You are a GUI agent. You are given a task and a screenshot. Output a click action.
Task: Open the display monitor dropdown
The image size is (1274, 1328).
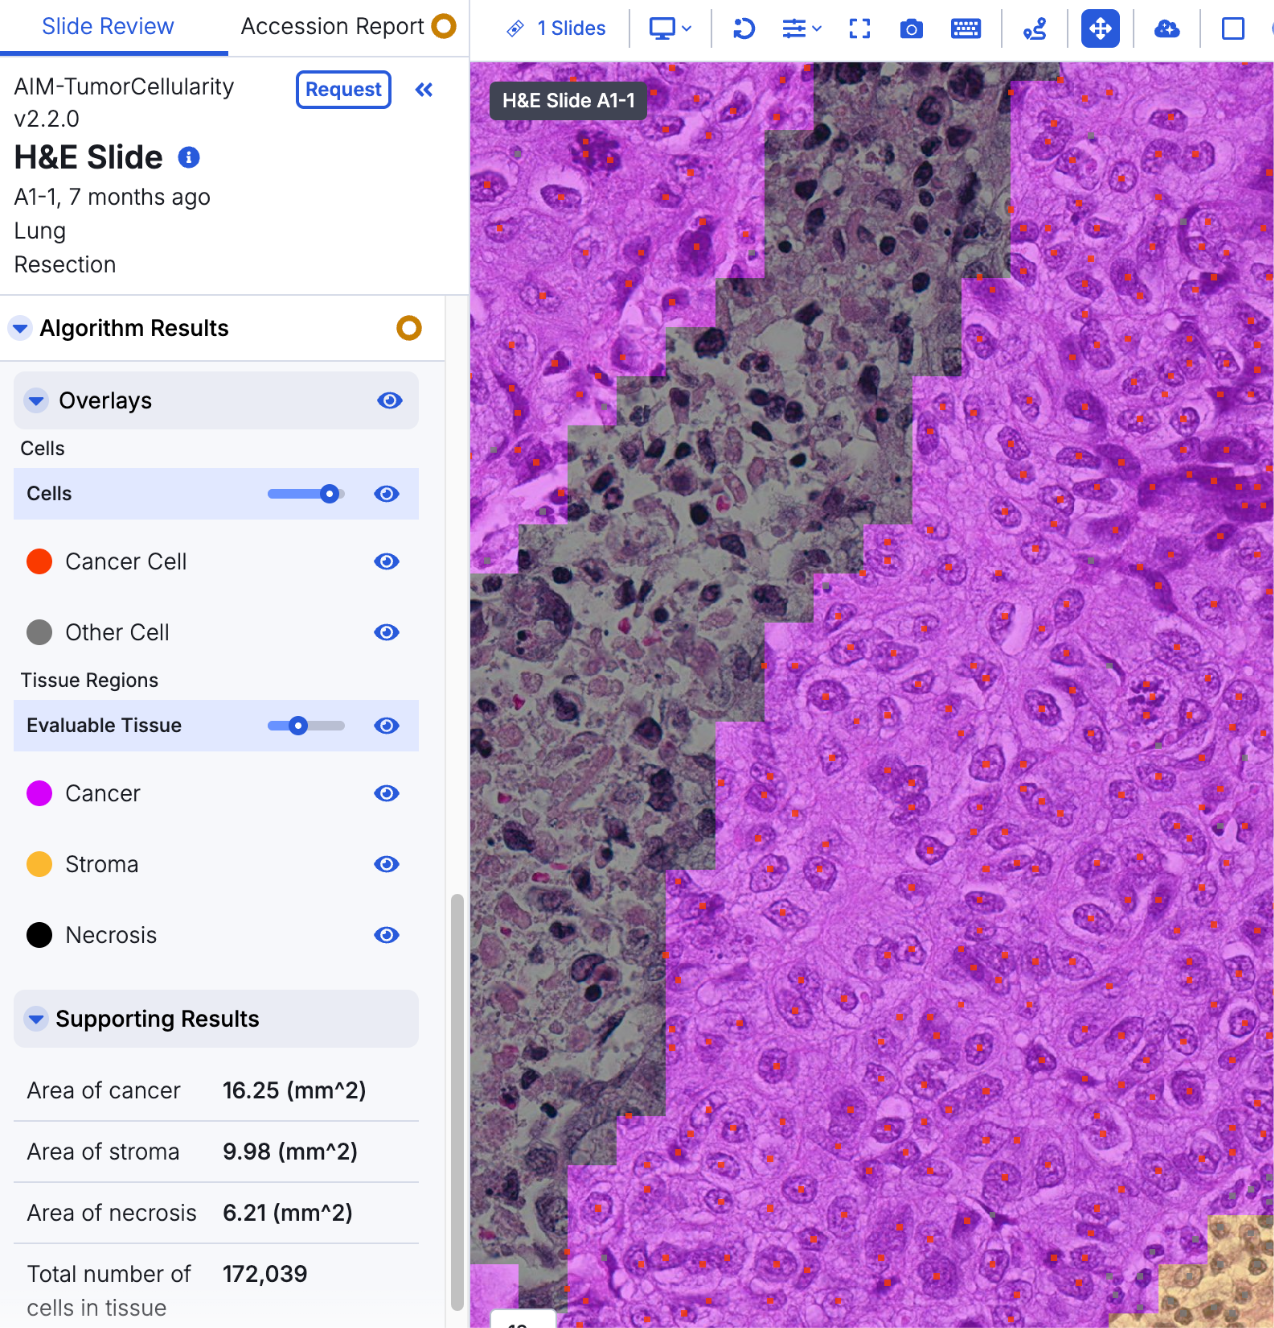[670, 29]
